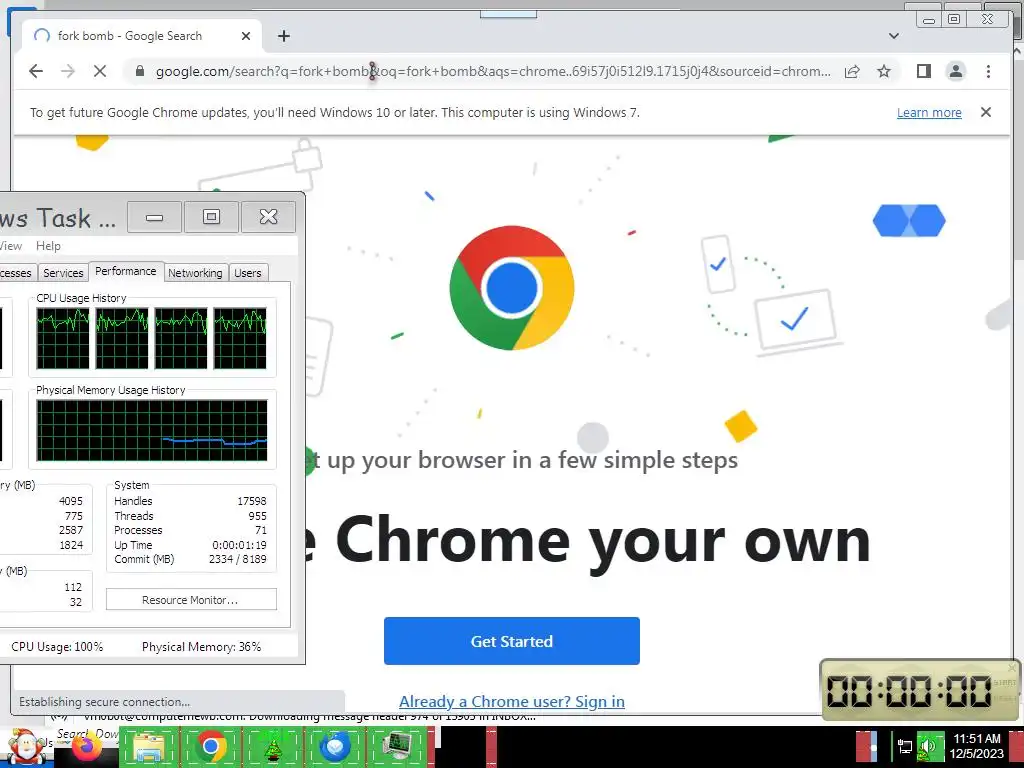
Task: Expand the Chrome tab search chevron
Action: (x=893, y=36)
